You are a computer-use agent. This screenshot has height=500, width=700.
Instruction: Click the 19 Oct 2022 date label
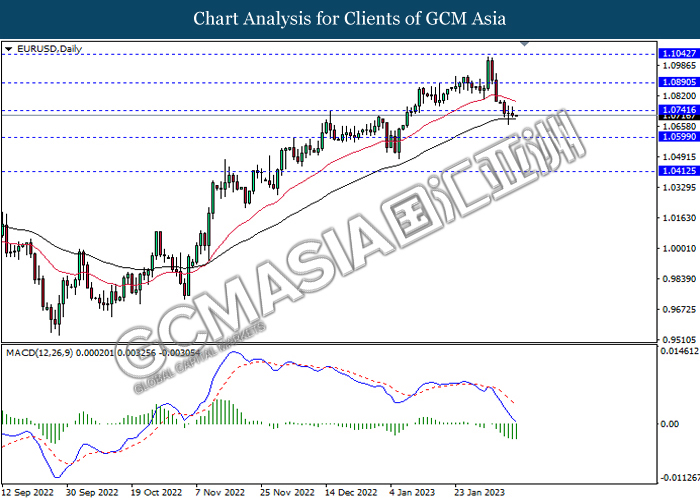pos(157,492)
